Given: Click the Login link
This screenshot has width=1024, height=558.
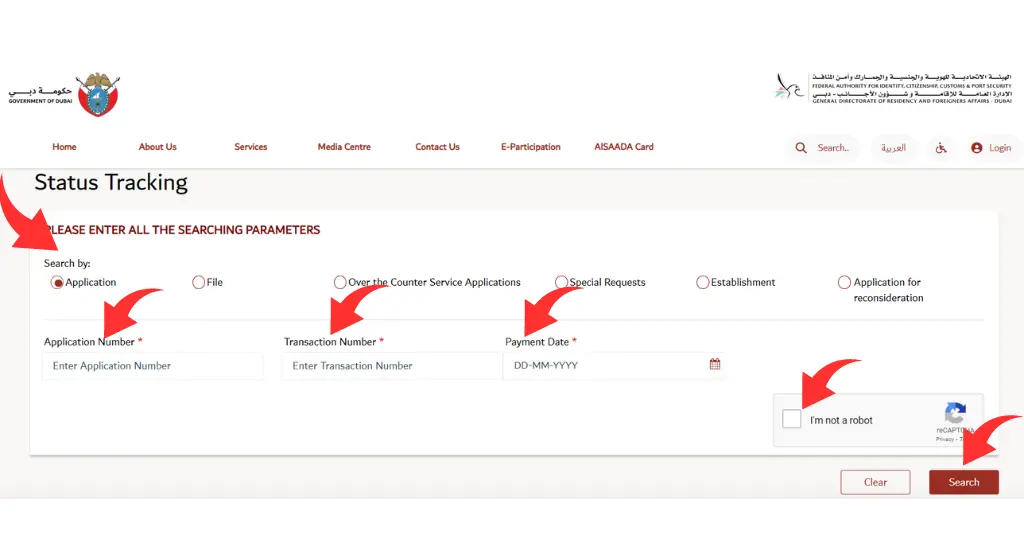Looking at the screenshot, I should 1000,148.
